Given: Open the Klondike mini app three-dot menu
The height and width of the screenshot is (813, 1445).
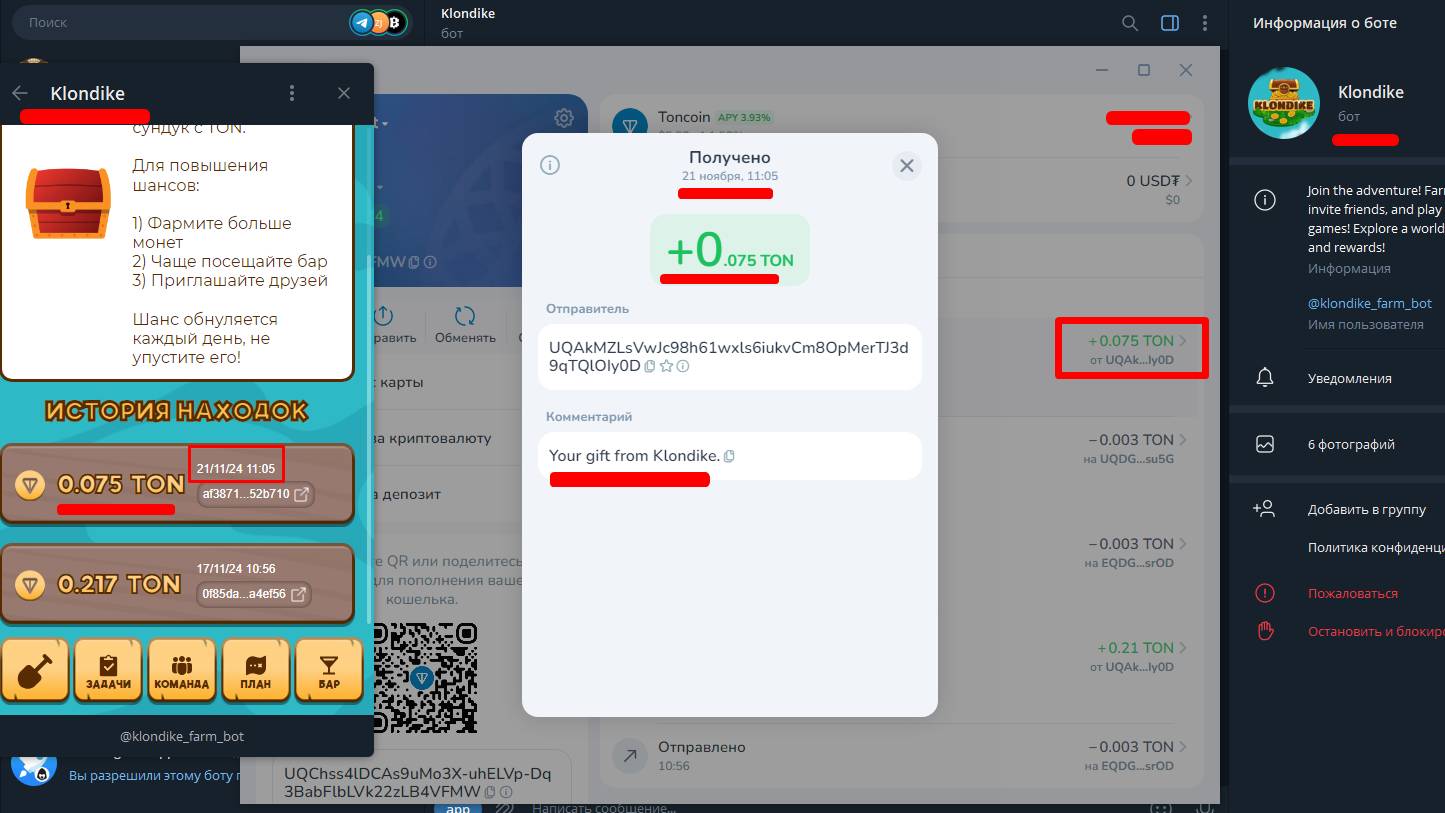Looking at the screenshot, I should click(x=292, y=93).
